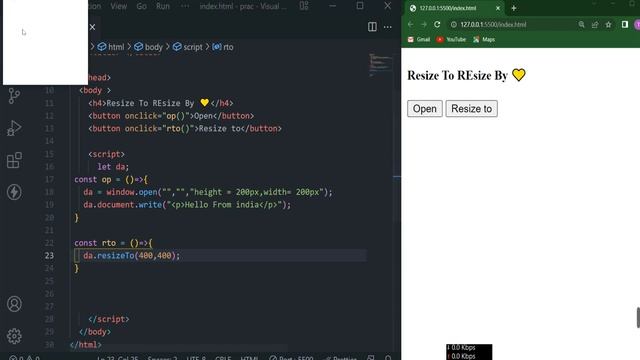The height and width of the screenshot is (360, 640).
Task: Click Open button on the web page
Action: (x=424, y=109)
